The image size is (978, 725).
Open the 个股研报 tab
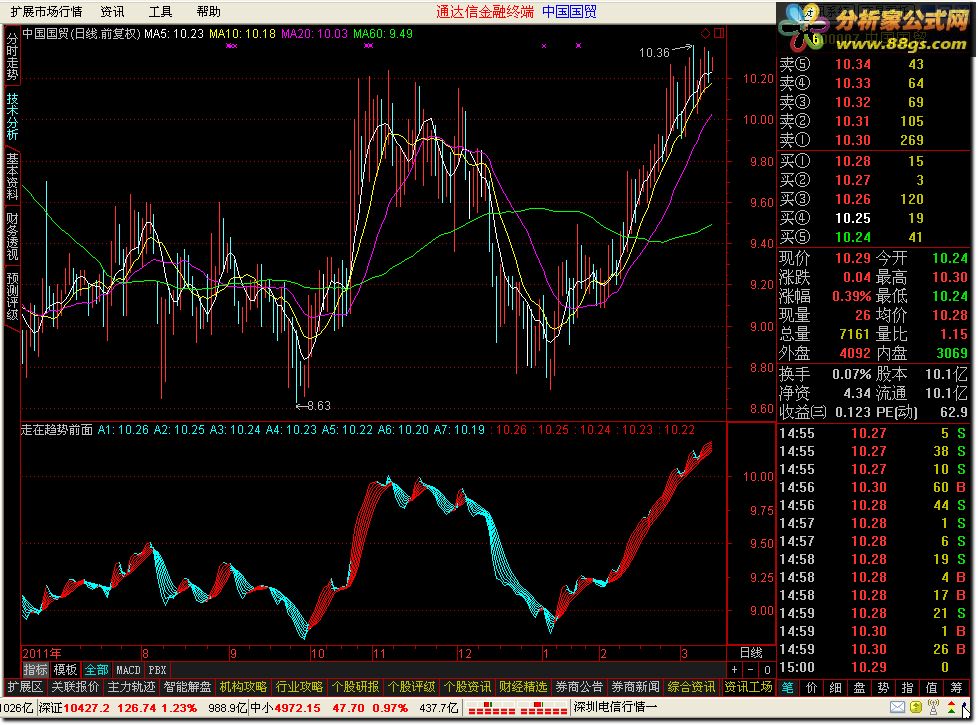point(356,687)
